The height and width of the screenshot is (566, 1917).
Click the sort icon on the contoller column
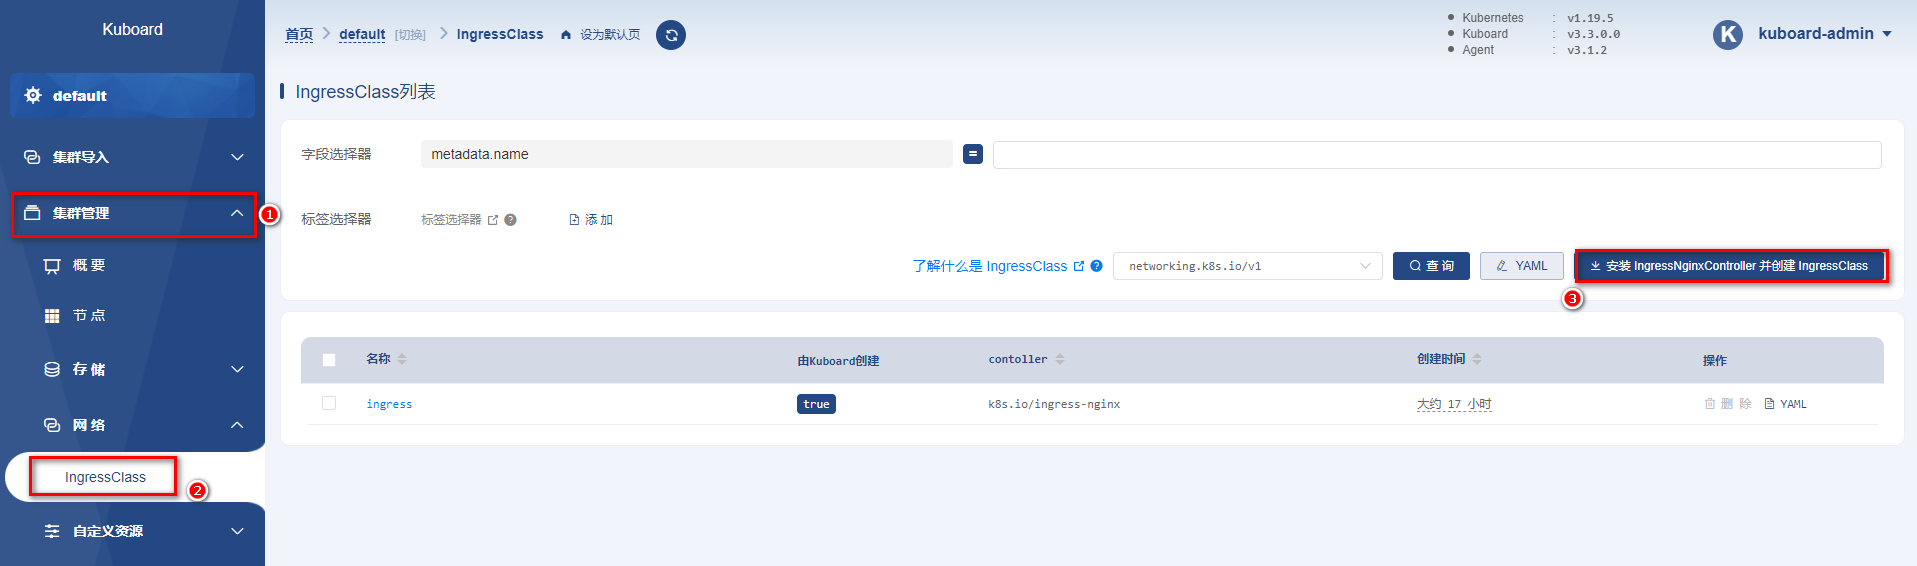click(x=1060, y=359)
